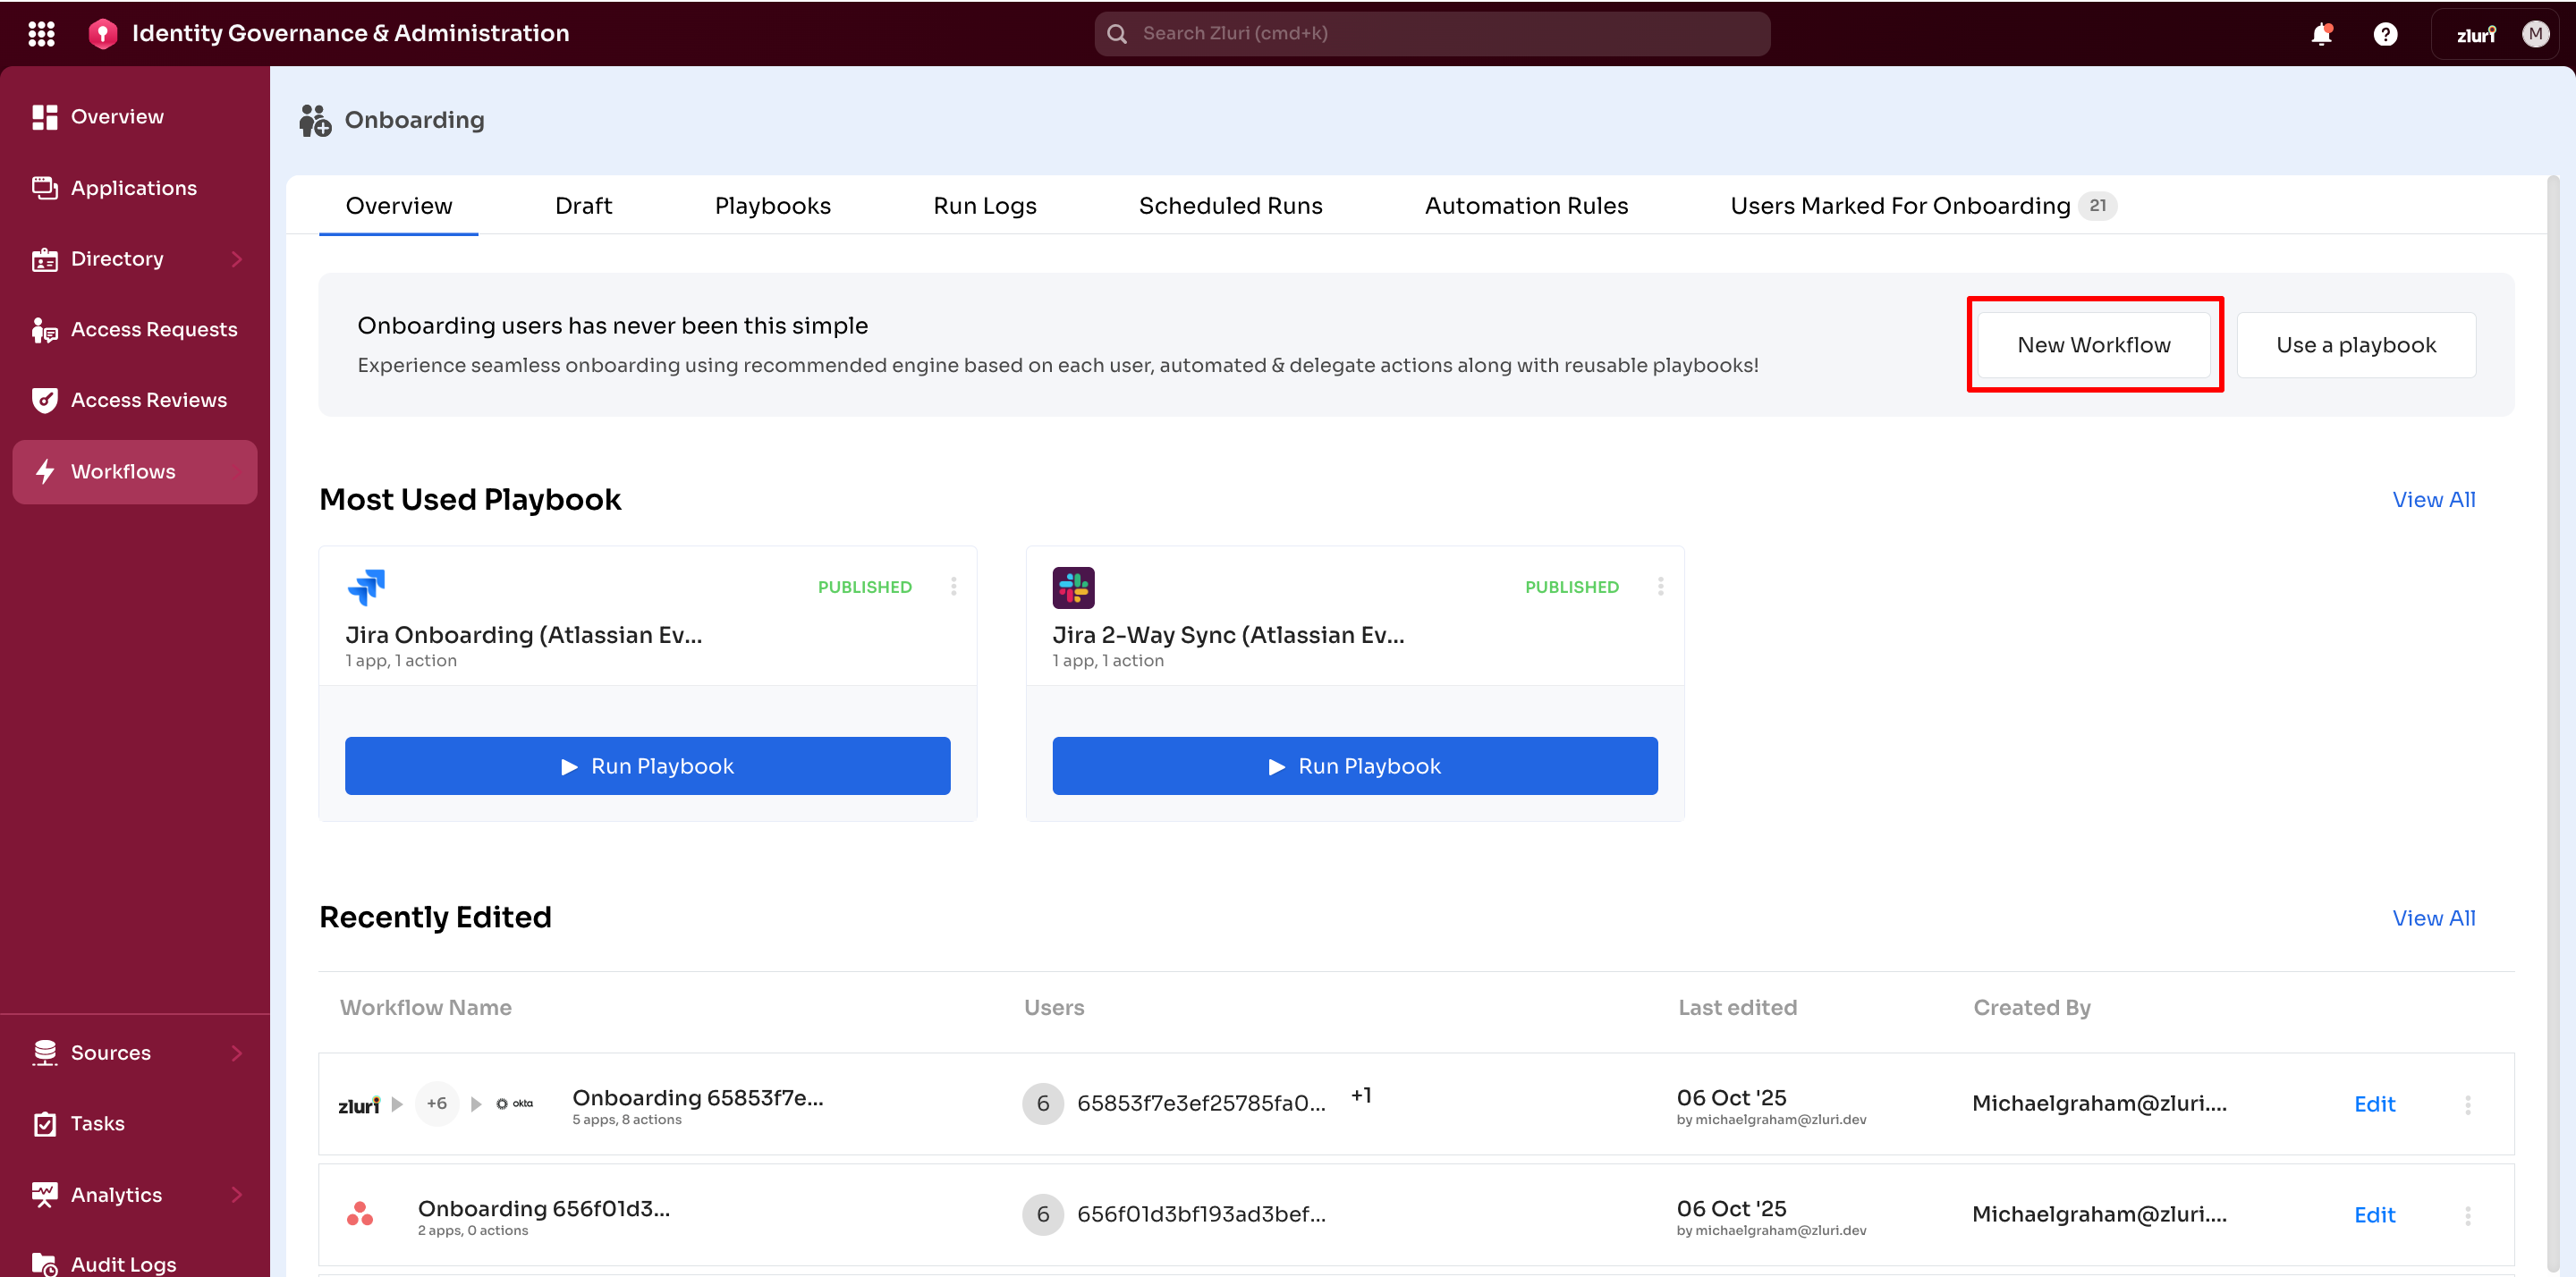Click the New Workflow button
2576x1277 pixels.
click(x=2094, y=344)
